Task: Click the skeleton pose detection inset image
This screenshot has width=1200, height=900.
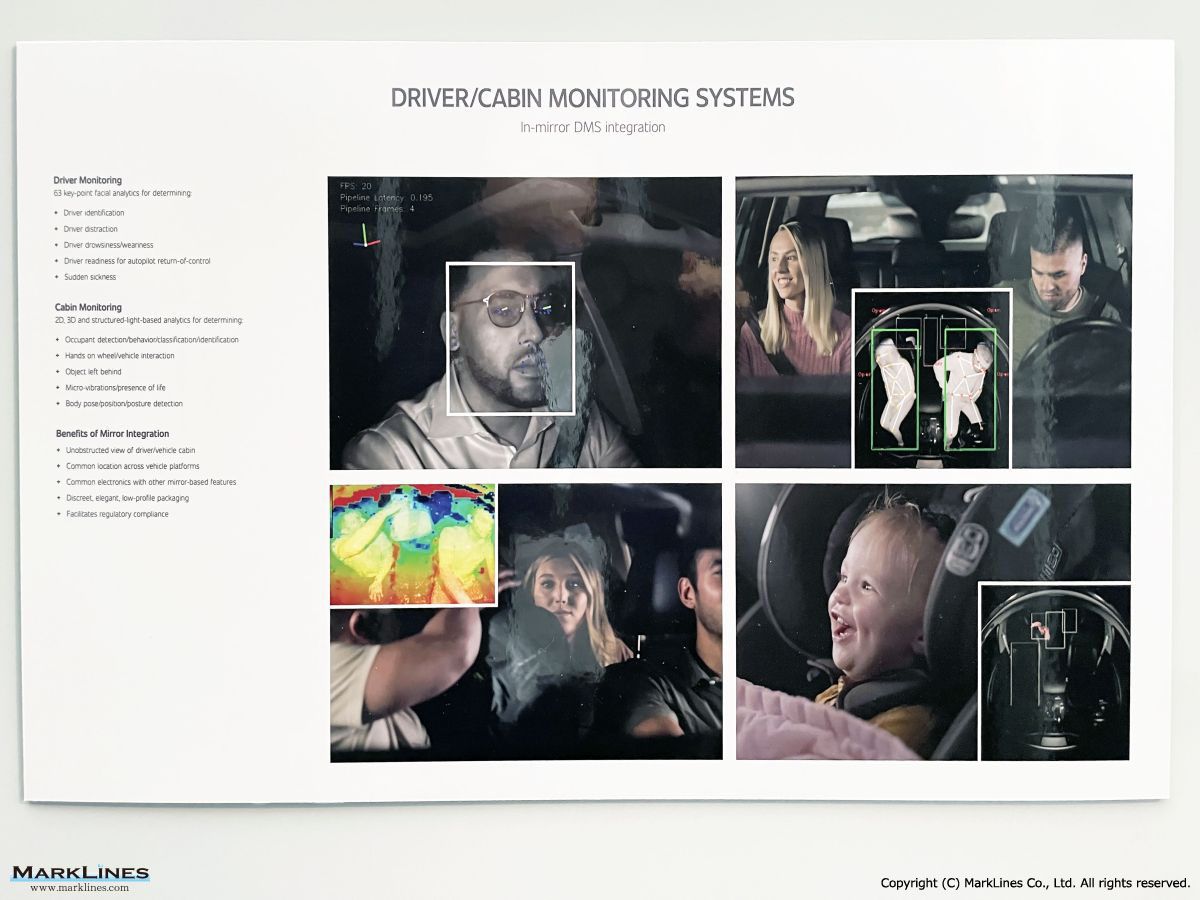Action: [932, 379]
